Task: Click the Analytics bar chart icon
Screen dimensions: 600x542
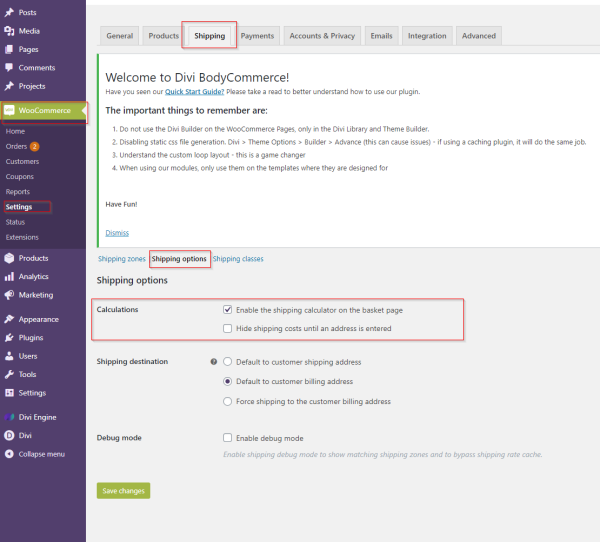Action: (9, 276)
